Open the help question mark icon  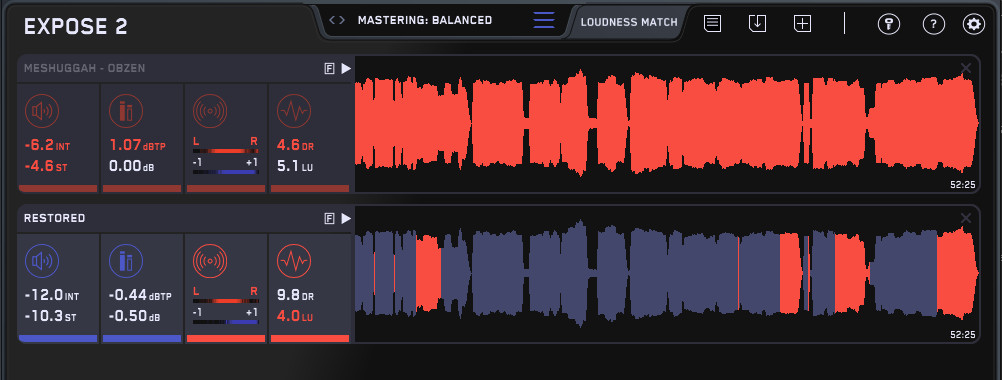pos(934,24)
